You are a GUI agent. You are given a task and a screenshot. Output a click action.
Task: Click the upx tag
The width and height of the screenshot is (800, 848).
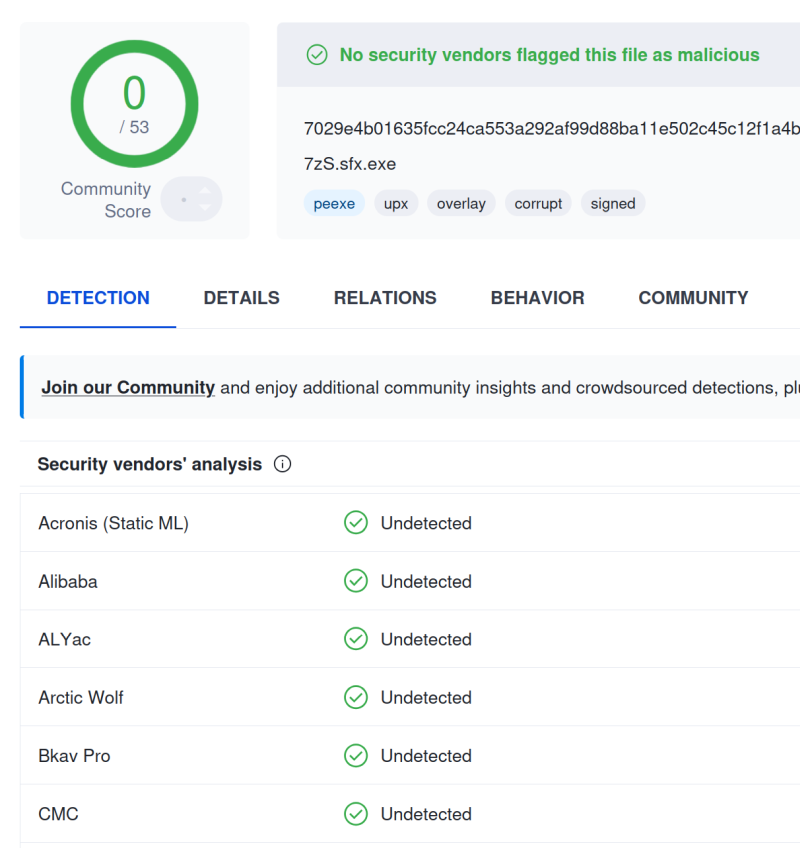tap(396, 203)
